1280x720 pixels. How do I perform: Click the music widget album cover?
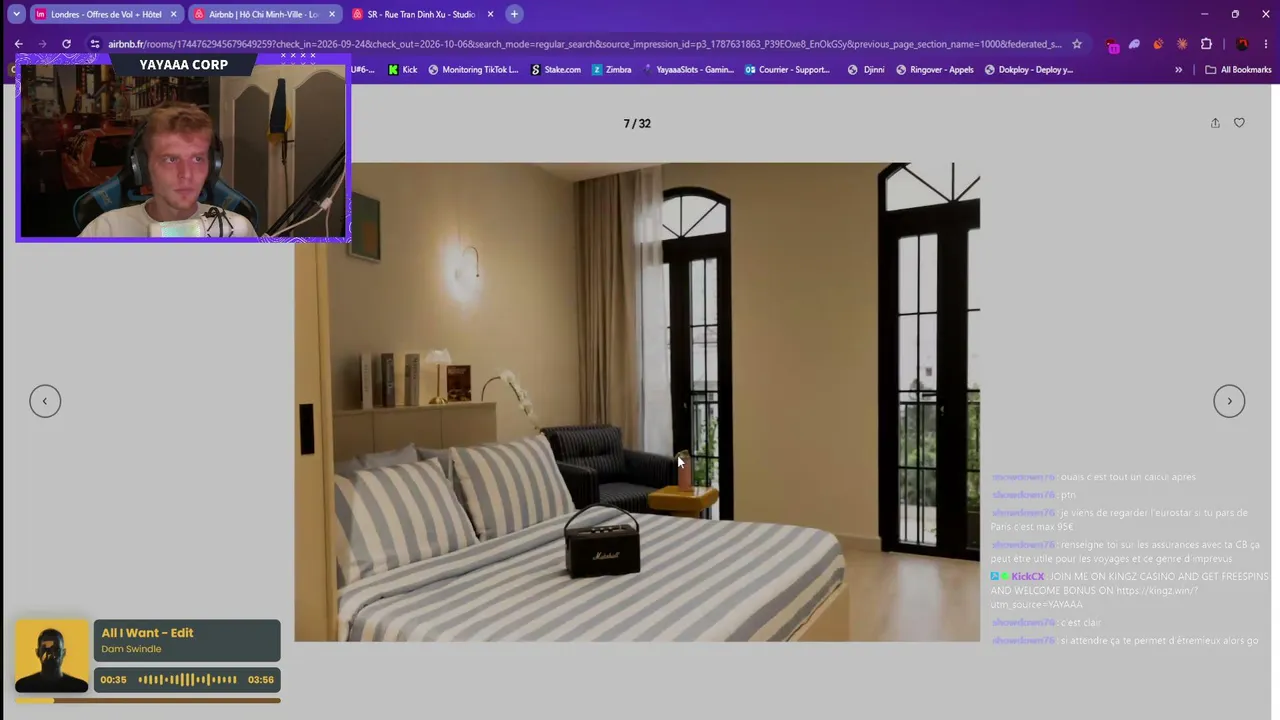(52, 656)
